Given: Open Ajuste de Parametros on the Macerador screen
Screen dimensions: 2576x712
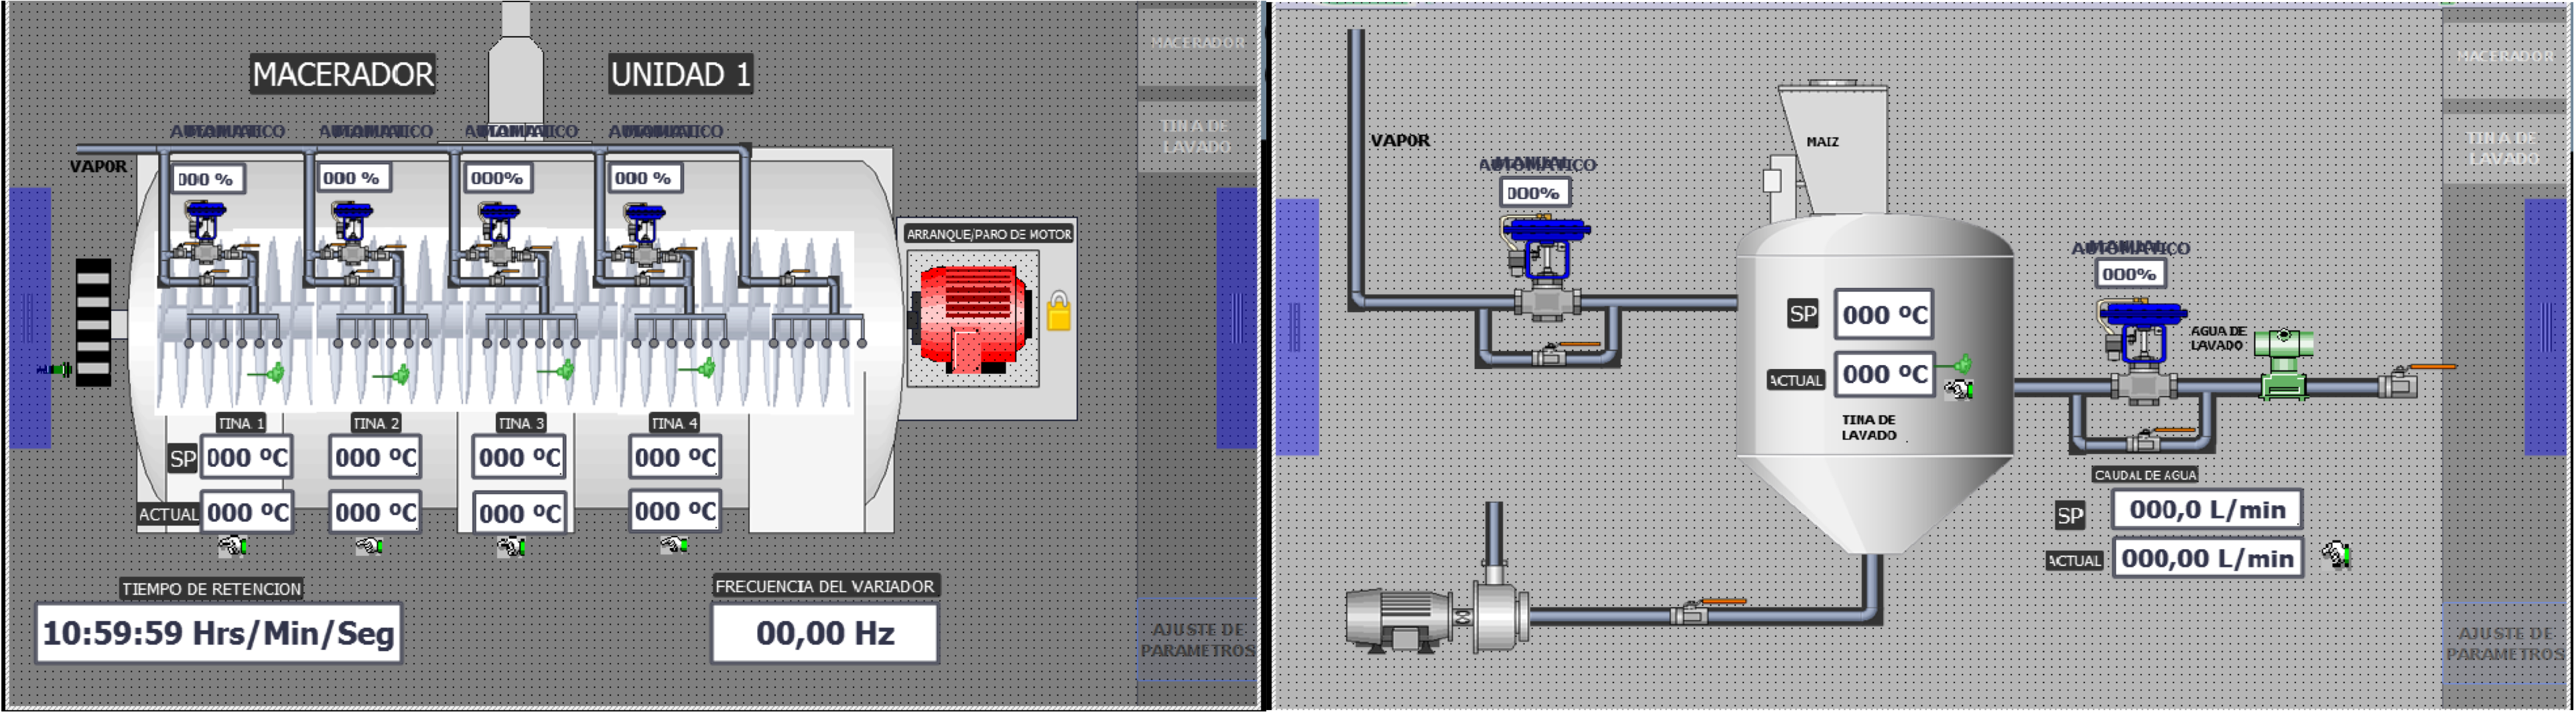Looking at the screenshot, I should (1197, 640).
